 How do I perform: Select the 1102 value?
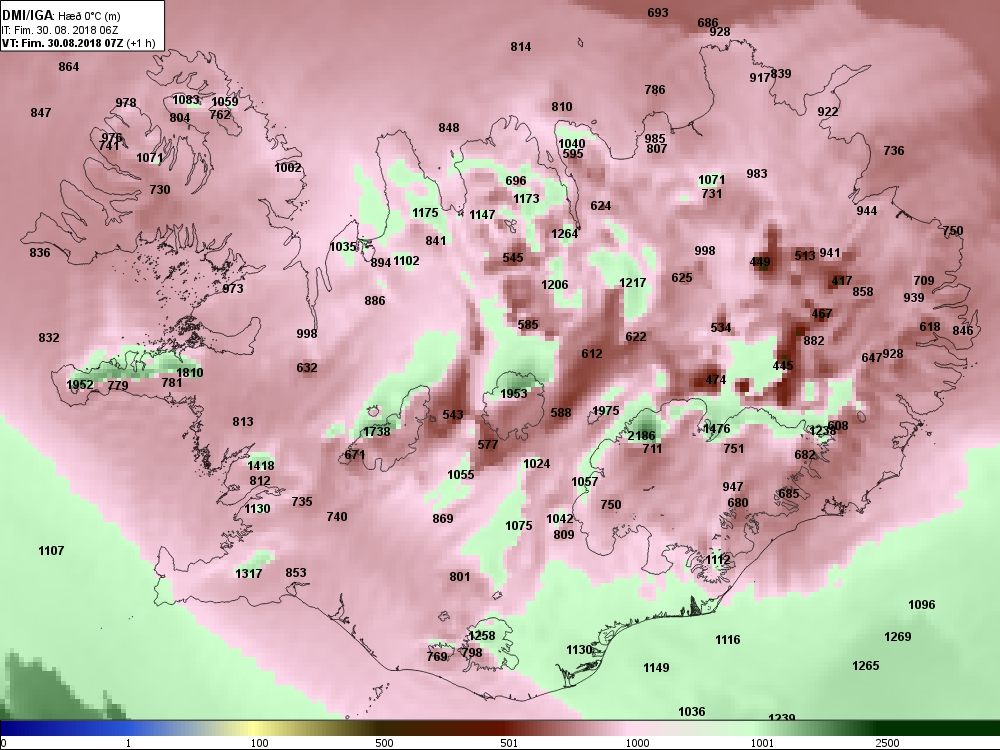click(406, 261)
